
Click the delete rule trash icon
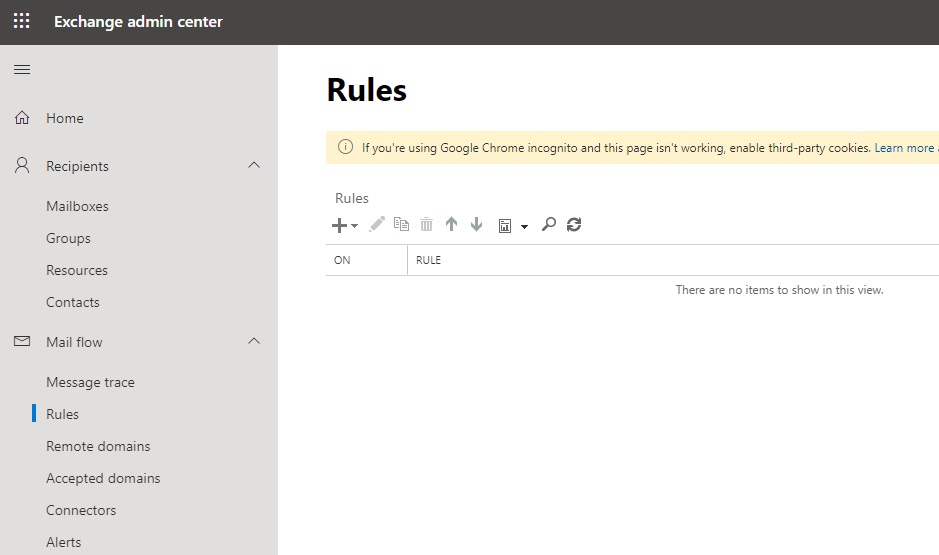point(427,225)
